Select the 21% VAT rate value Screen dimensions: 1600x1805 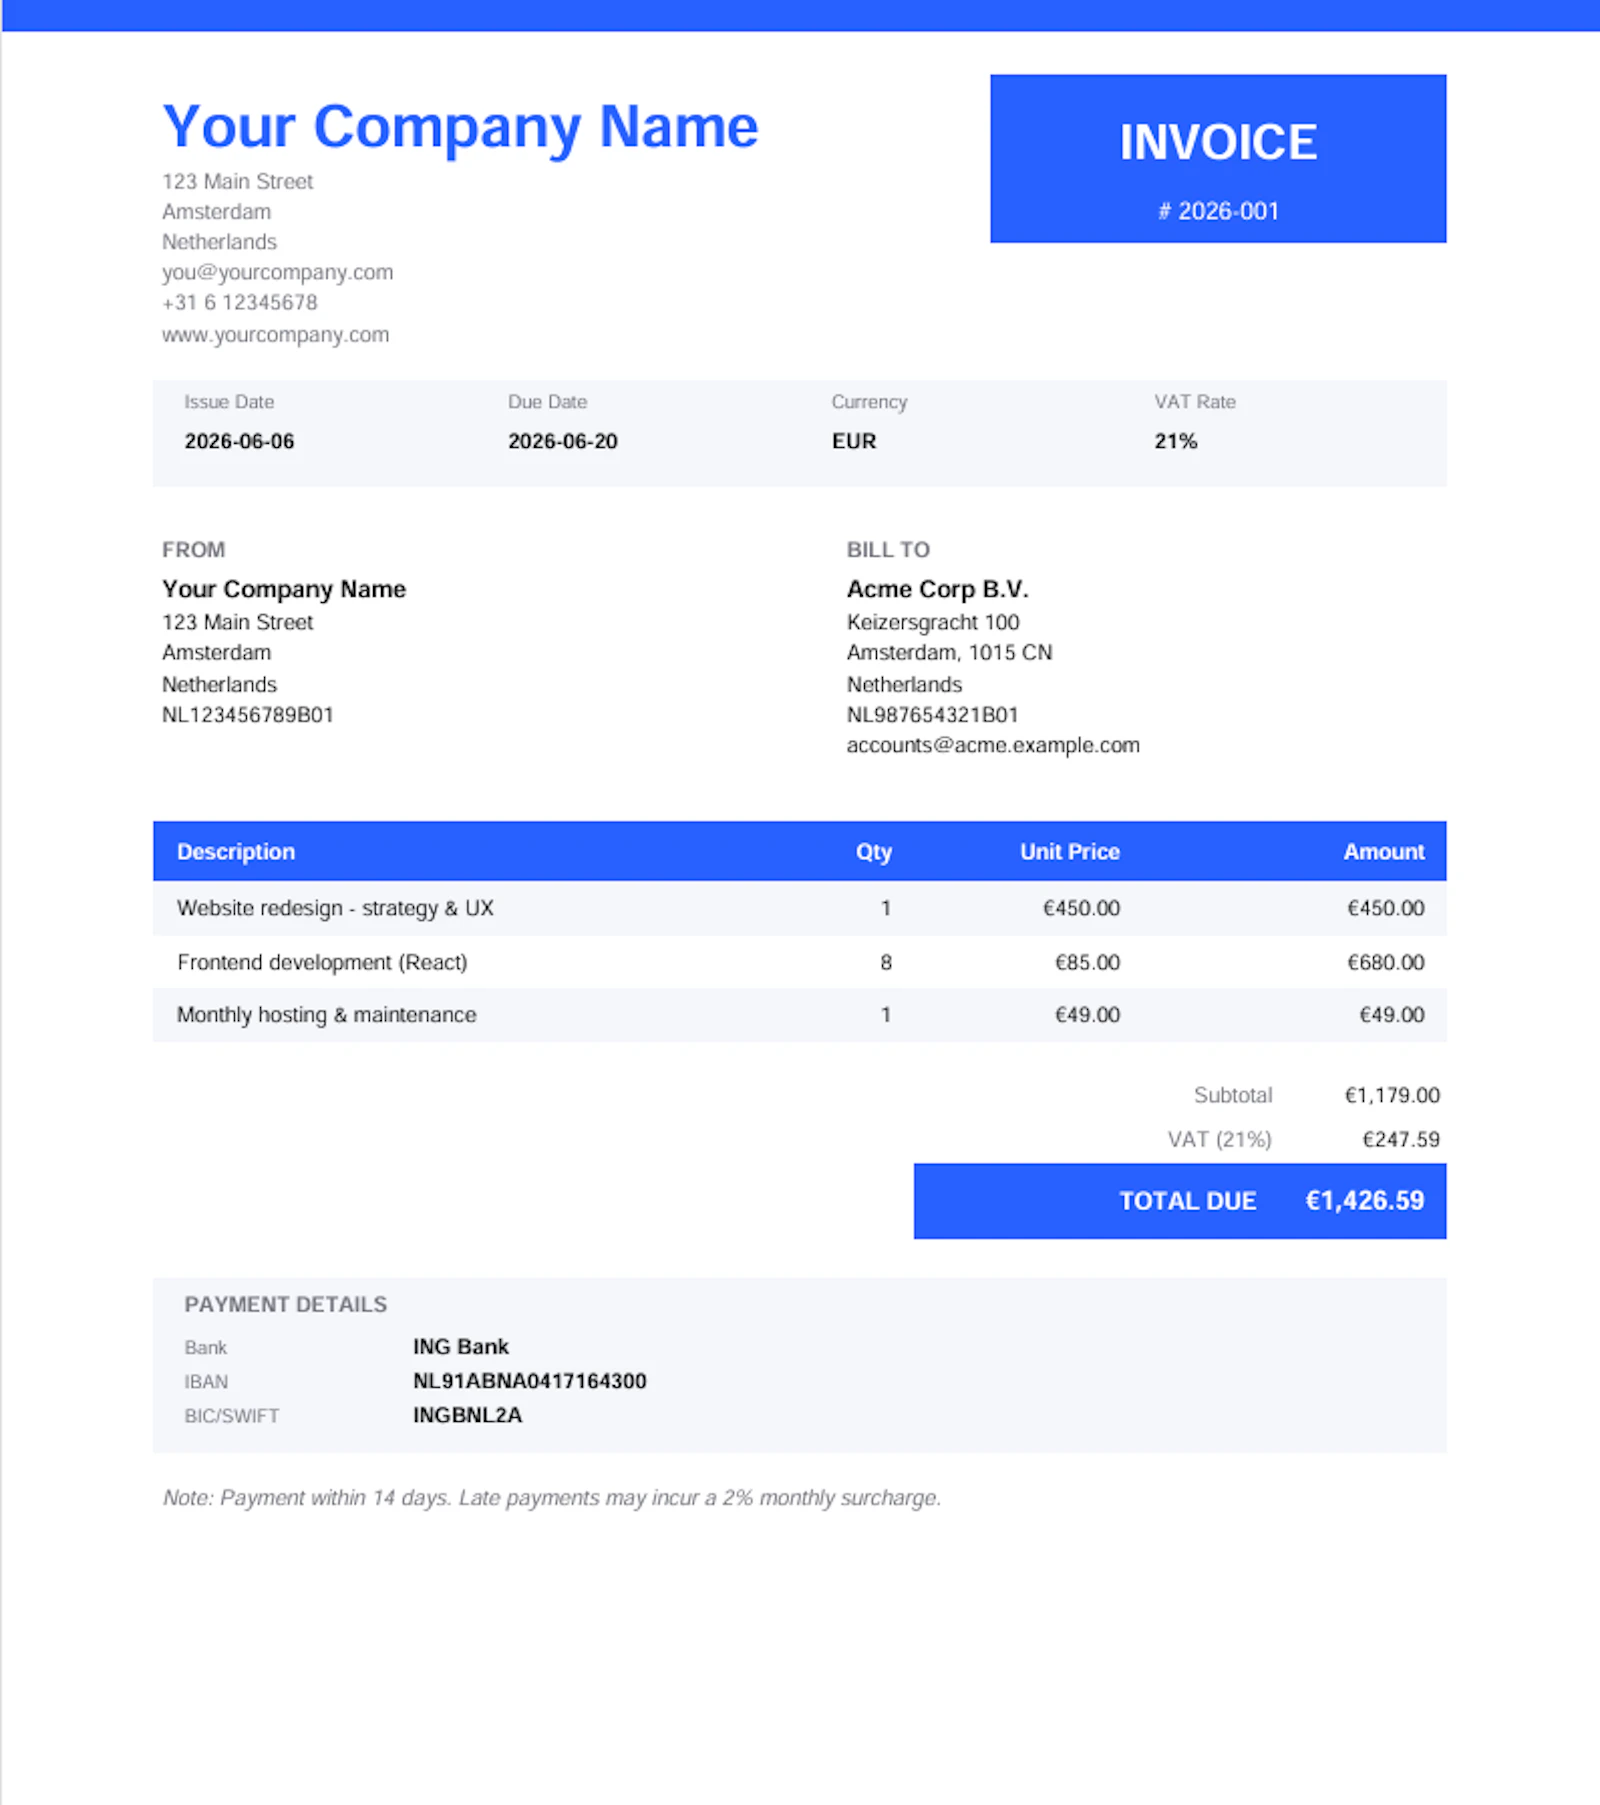click(x=1175, y=441)
